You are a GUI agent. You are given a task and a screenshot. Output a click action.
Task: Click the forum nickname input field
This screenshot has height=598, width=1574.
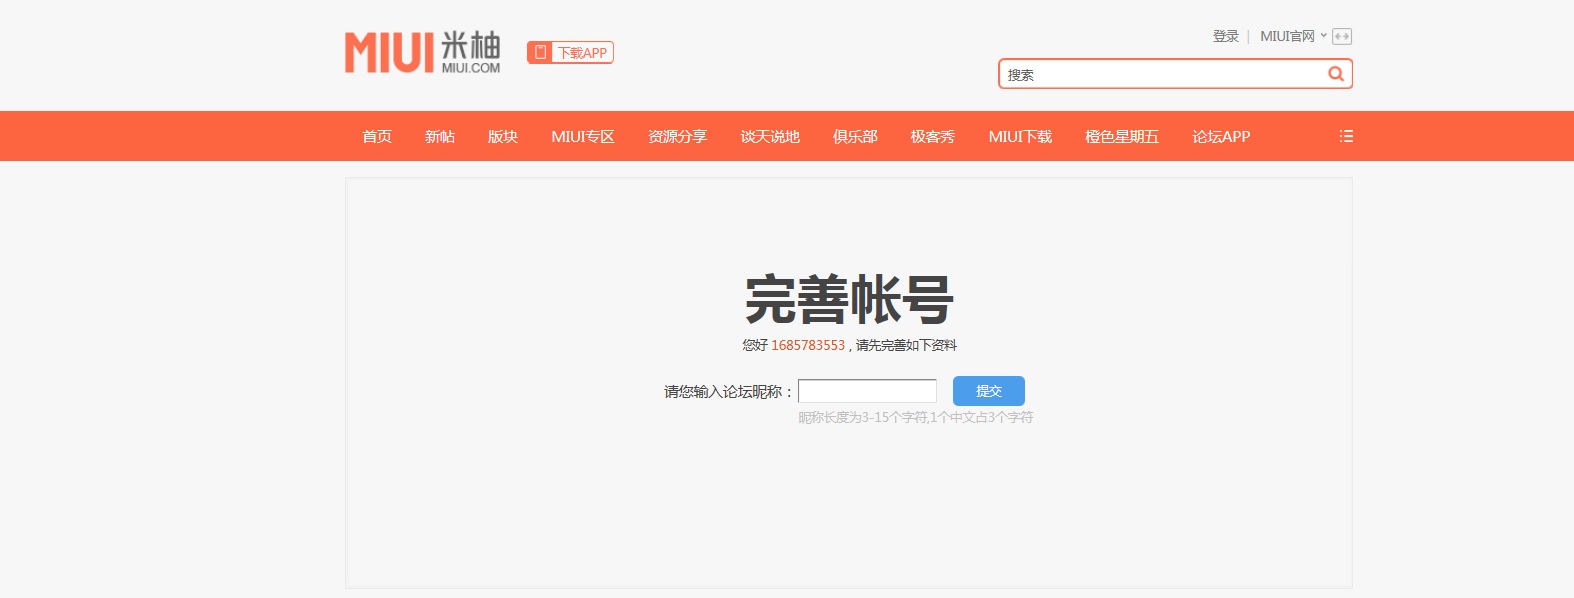867,391
